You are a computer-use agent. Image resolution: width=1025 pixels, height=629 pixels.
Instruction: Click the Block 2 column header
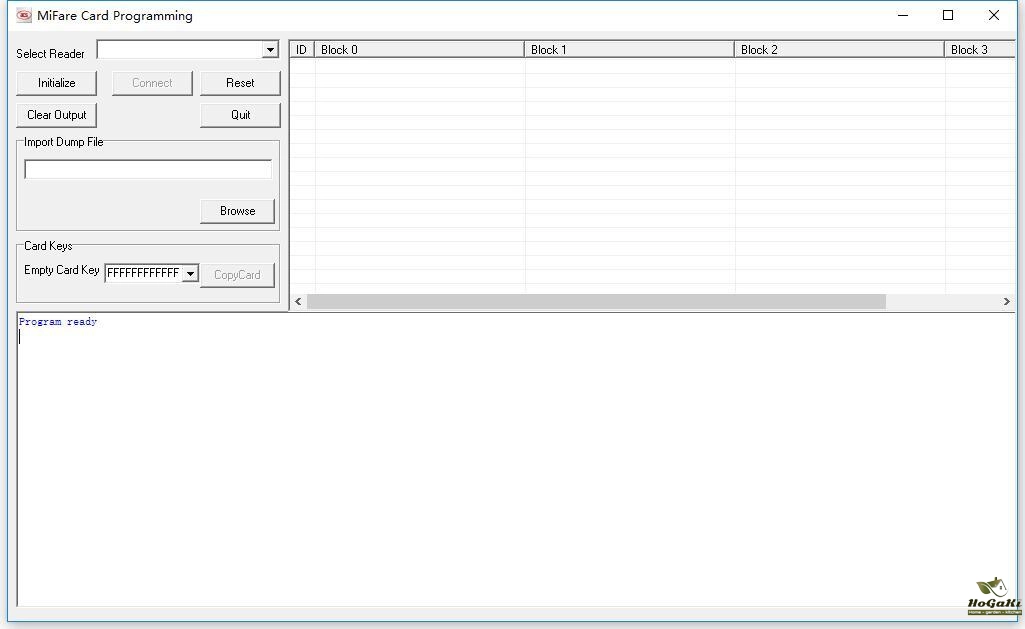[x=839, y=50]
